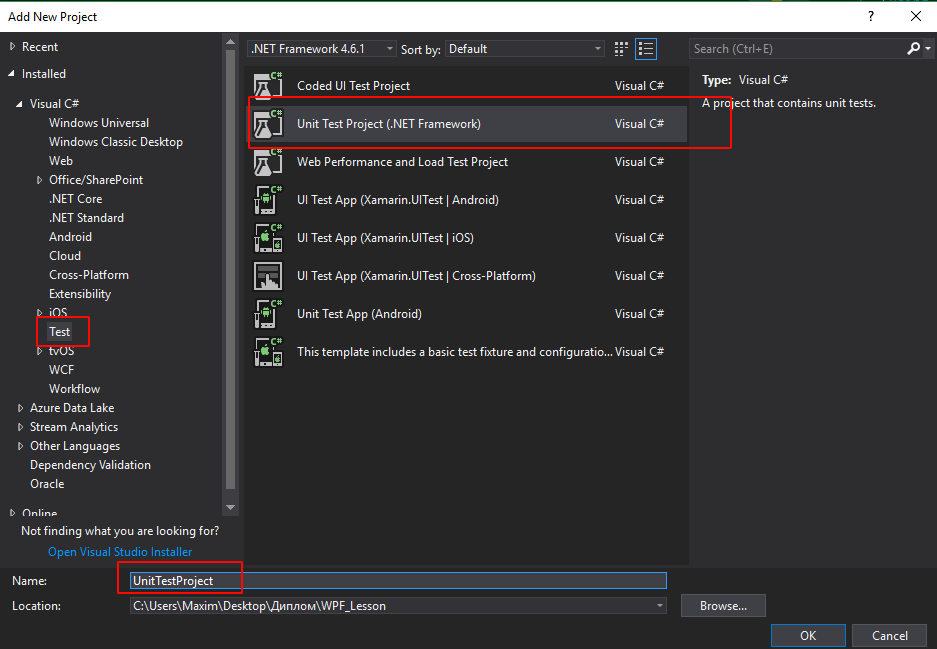Screen dimensions: 937x649
Task: Click the Unit Test Project (.NET Framework) icon
Action: (x=268, y=124)
